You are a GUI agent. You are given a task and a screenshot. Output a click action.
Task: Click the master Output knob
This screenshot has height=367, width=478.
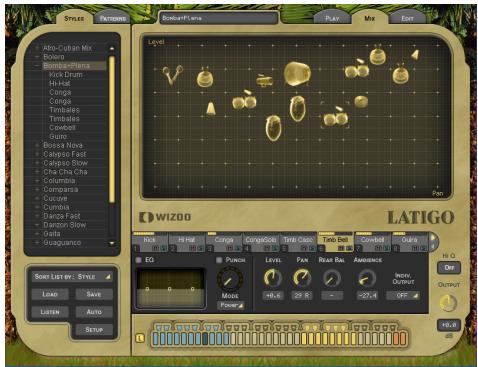(449, 303)
